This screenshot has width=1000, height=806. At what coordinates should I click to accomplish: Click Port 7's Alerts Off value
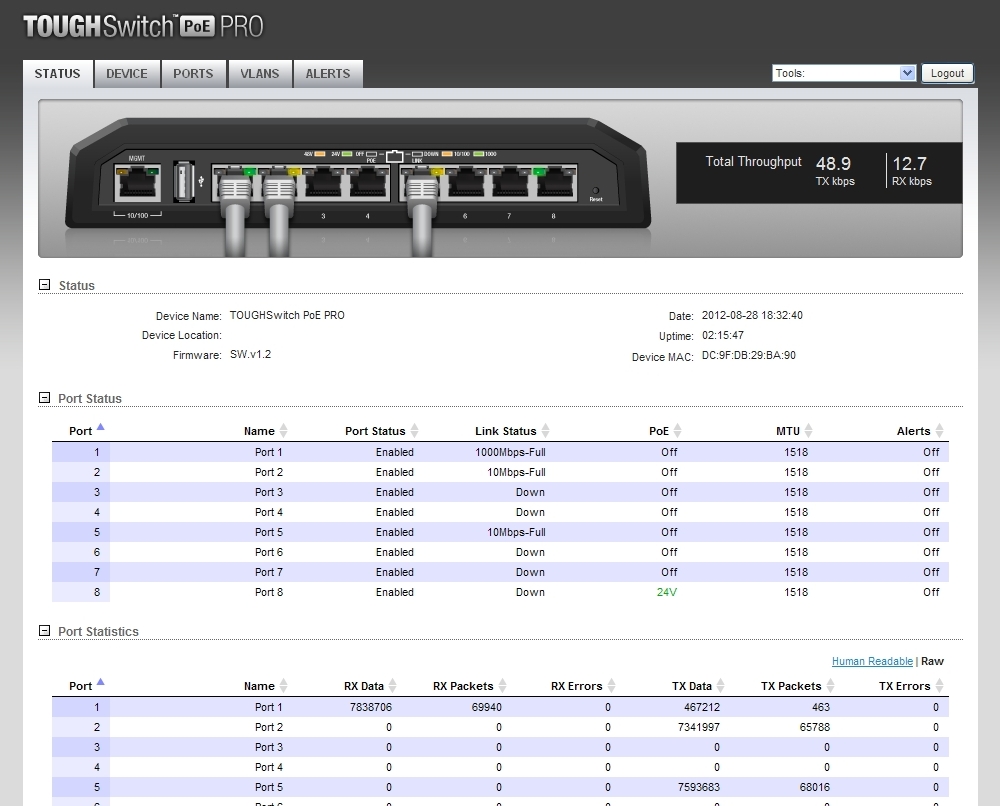(931, 572)
